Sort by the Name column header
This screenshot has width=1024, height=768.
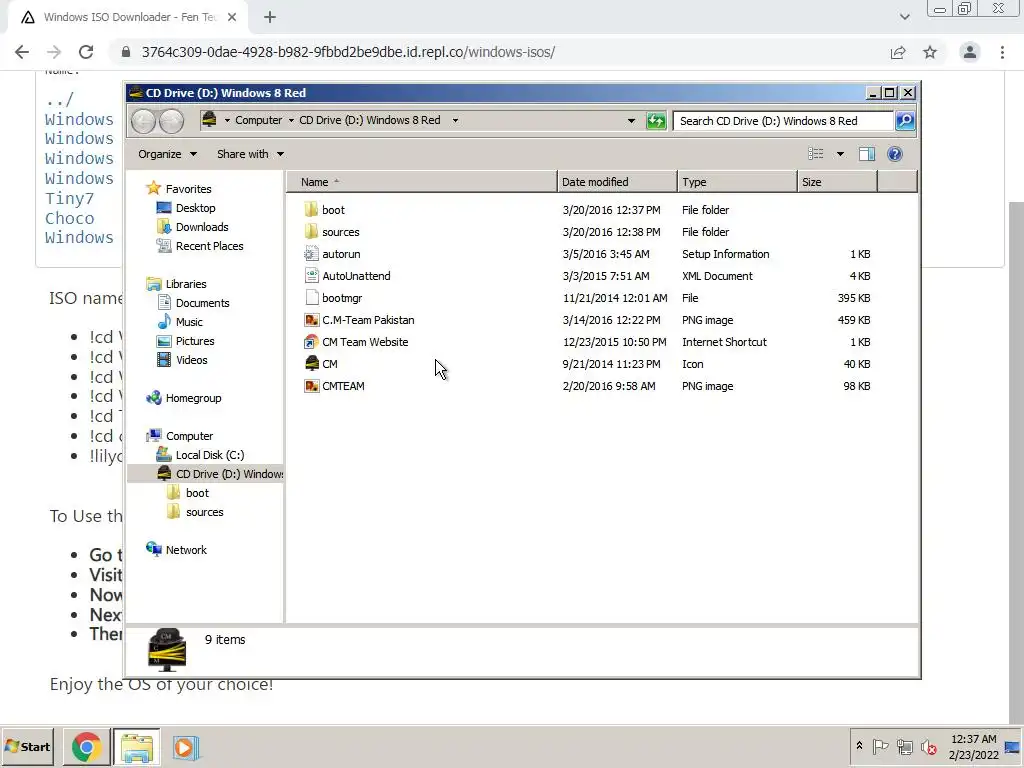(x=422, y=182)
